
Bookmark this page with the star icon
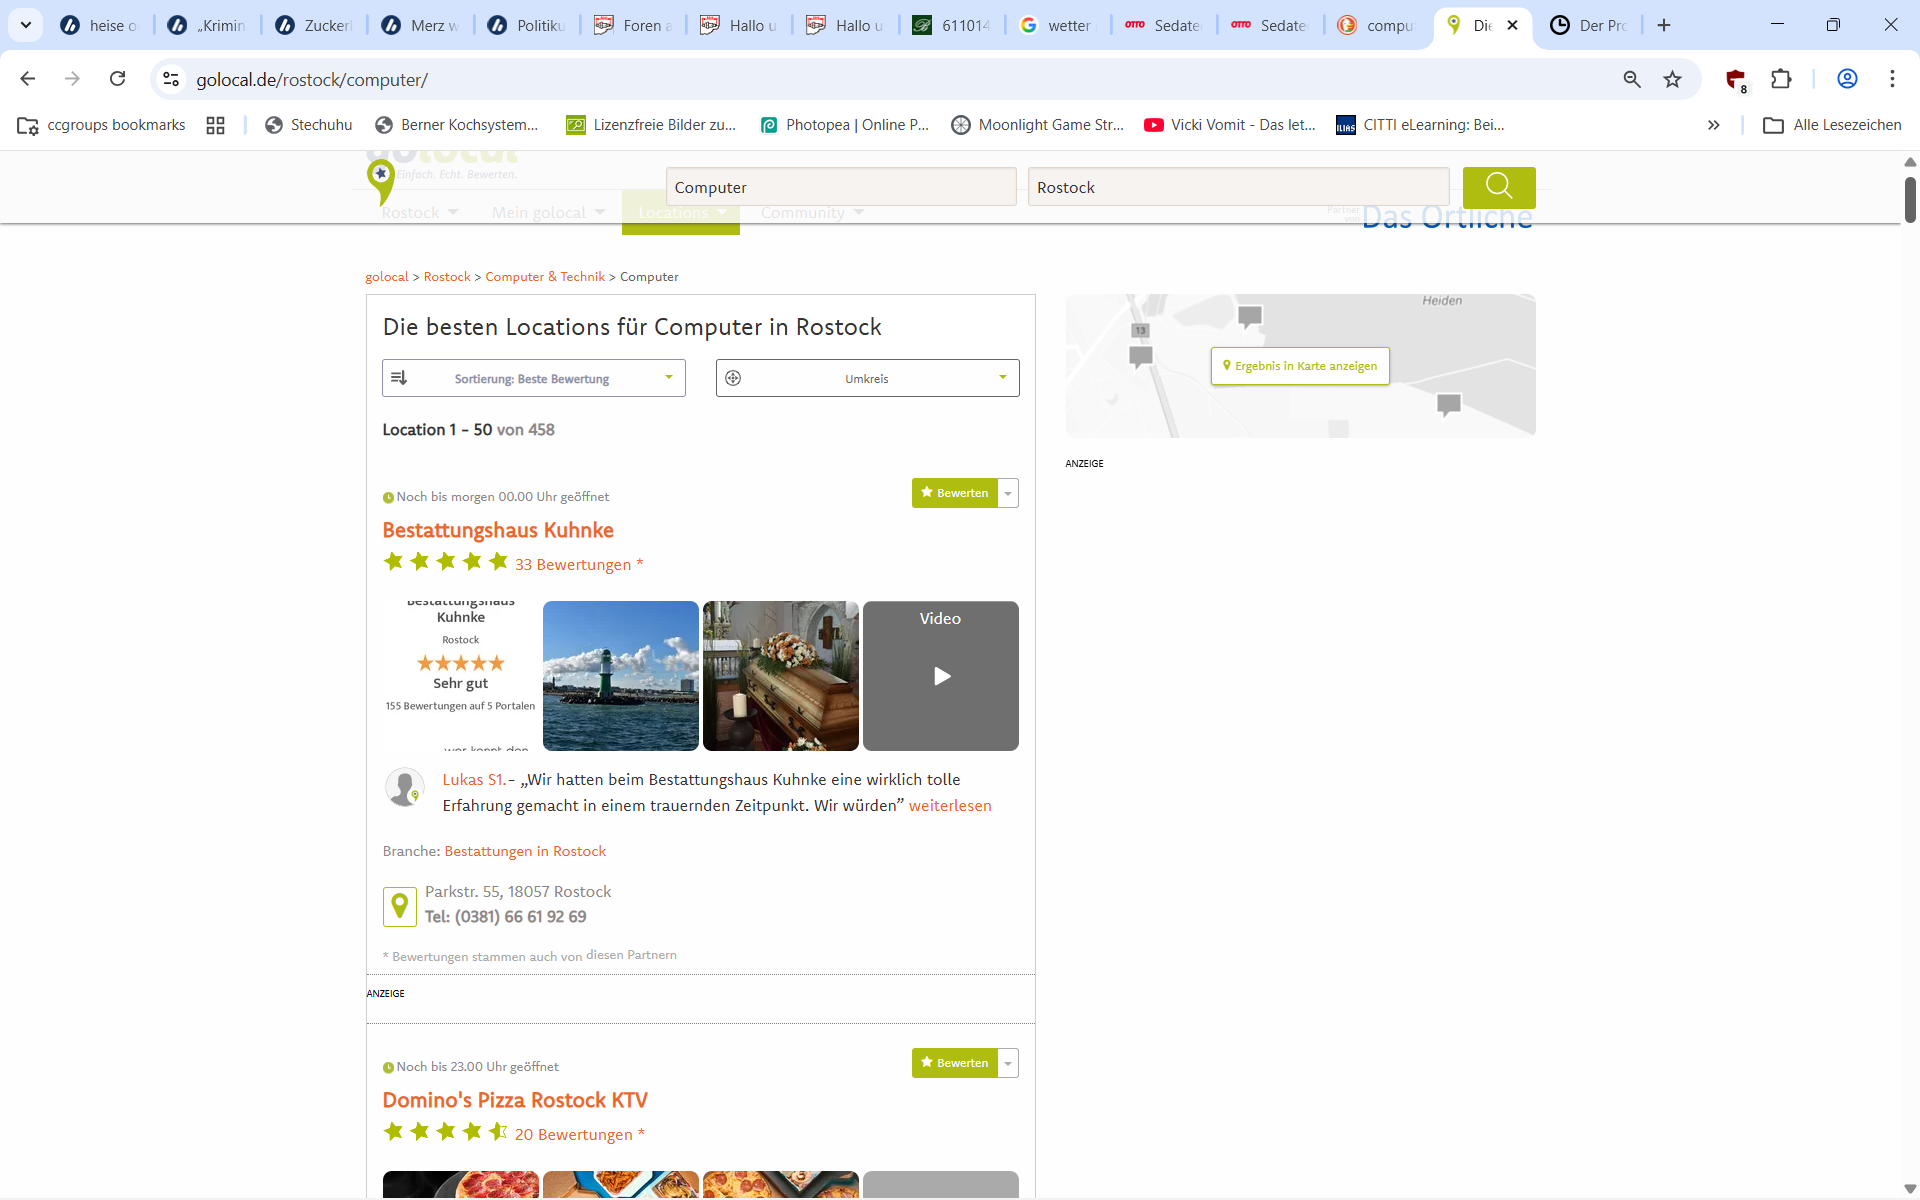[x=1672, y=79]
